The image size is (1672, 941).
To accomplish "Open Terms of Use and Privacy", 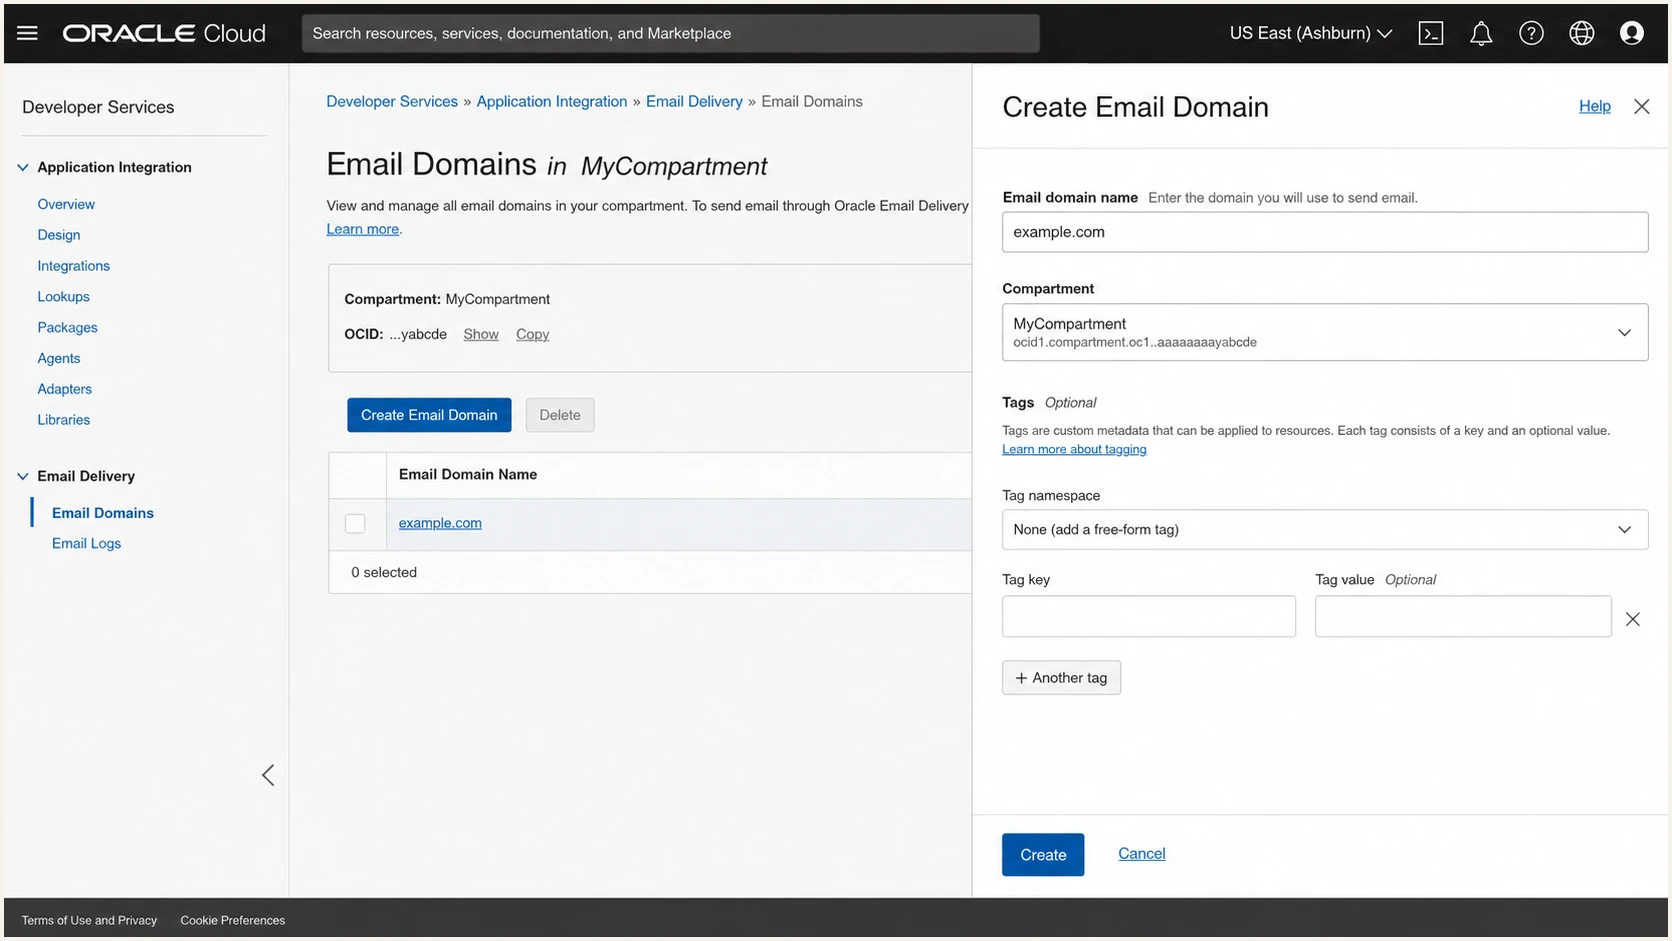I will click(x=89, y=921).
